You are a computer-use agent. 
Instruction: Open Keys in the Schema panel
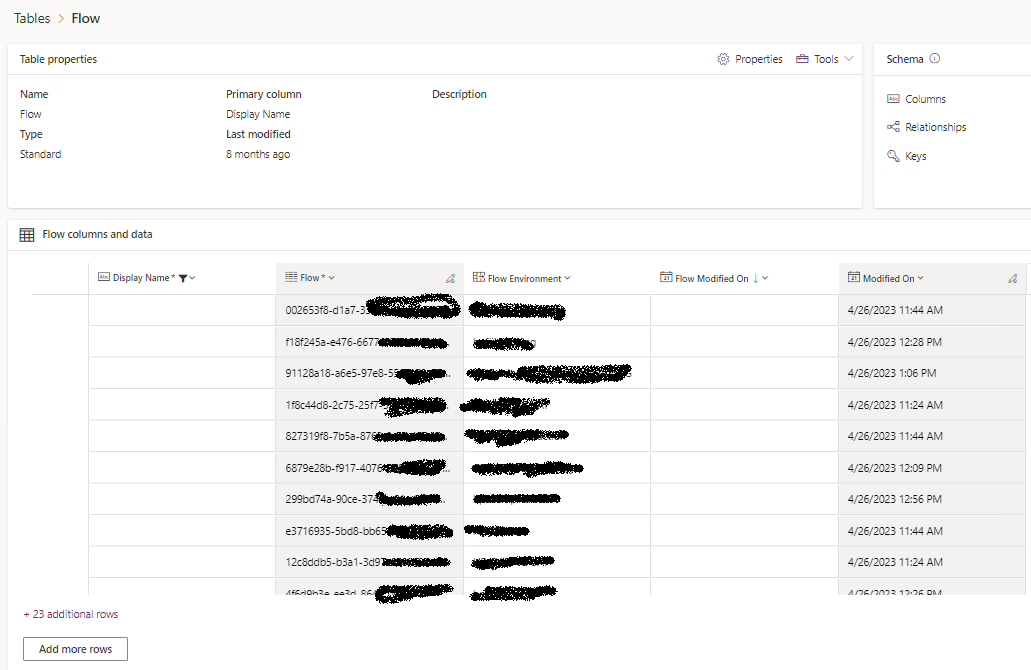pyautogui.click(x=913, y=156)
